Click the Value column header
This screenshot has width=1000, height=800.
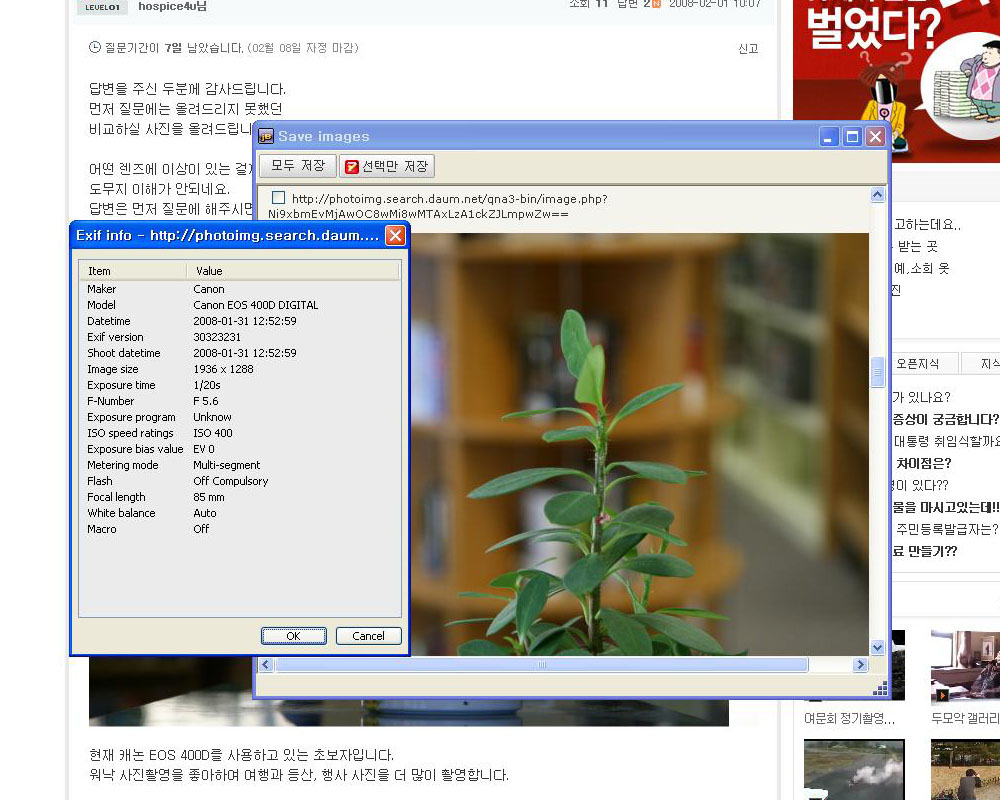[x=292, y=271]
